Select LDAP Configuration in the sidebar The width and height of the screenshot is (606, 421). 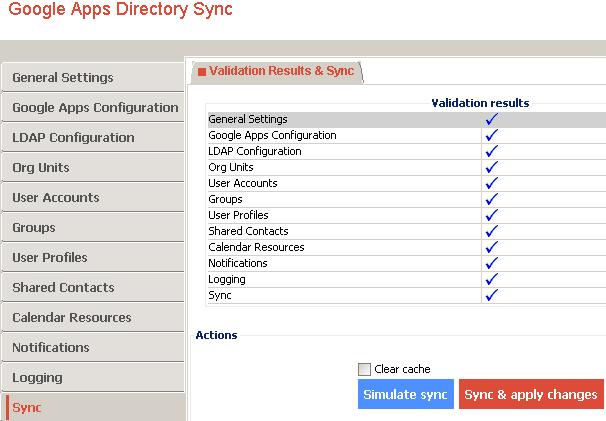pyautogui.click(x=93, y=137)
